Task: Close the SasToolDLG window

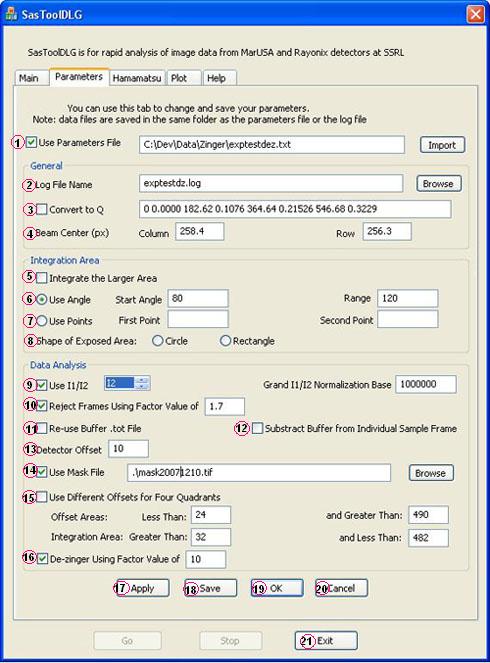Action: coord(476,14)
